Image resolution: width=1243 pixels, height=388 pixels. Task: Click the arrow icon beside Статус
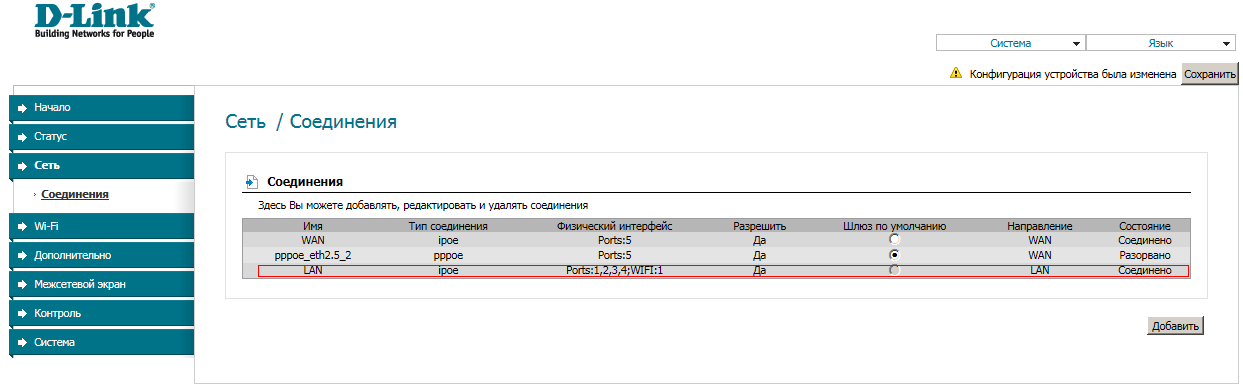[x=21, y=136]
